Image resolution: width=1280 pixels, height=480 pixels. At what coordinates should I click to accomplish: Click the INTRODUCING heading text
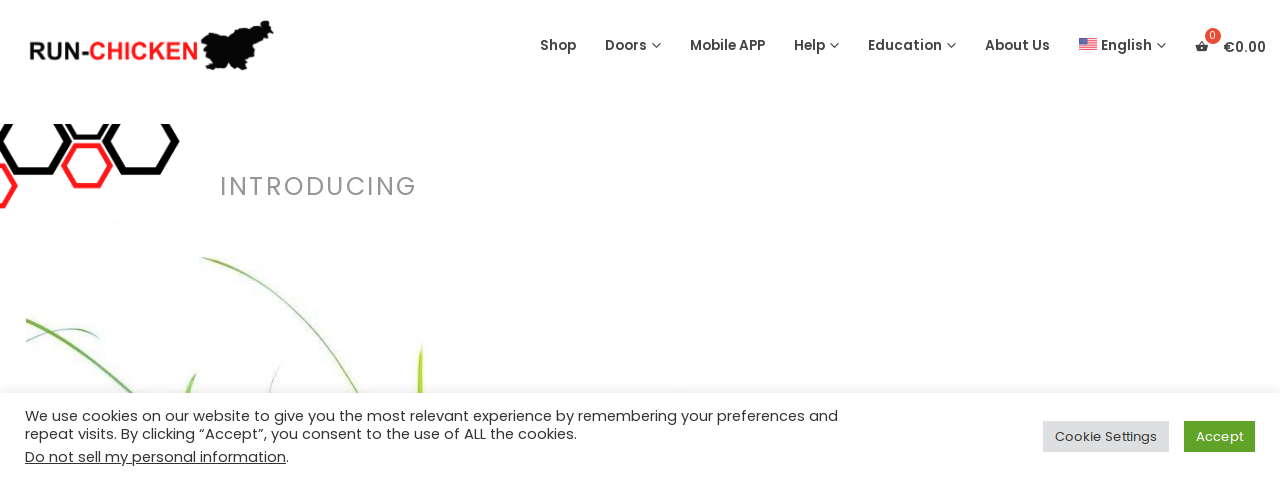[318, 186]
